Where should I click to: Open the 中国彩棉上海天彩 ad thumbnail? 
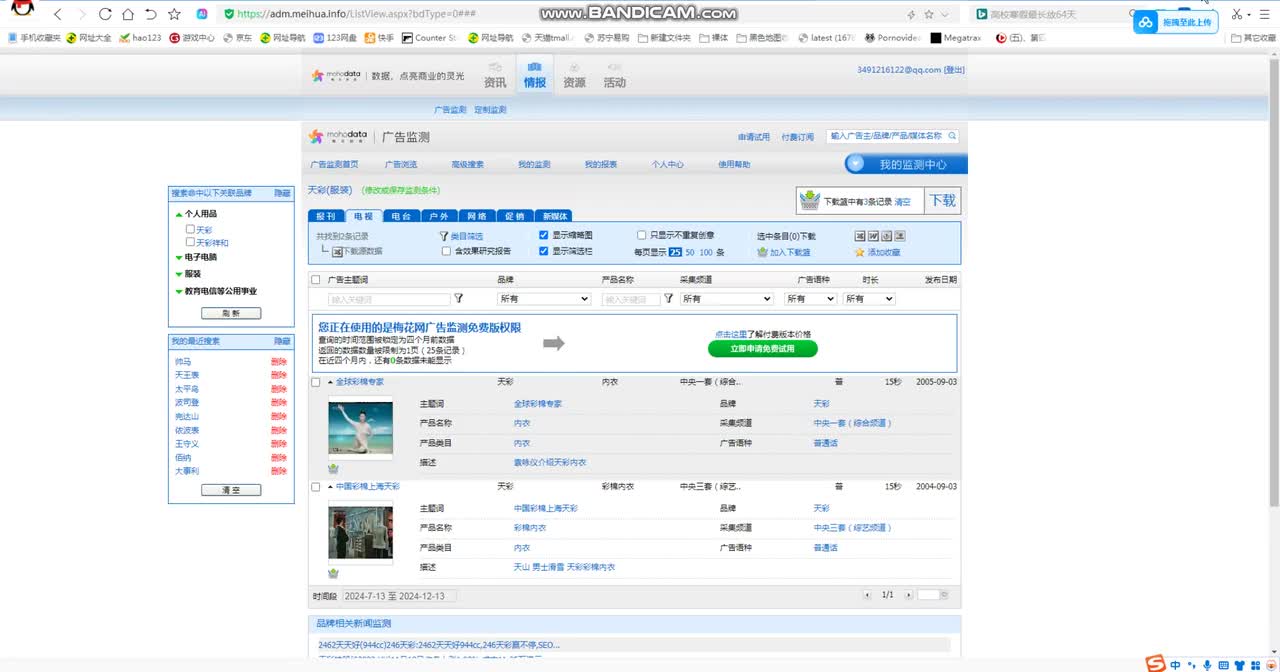tap(360, 532)
